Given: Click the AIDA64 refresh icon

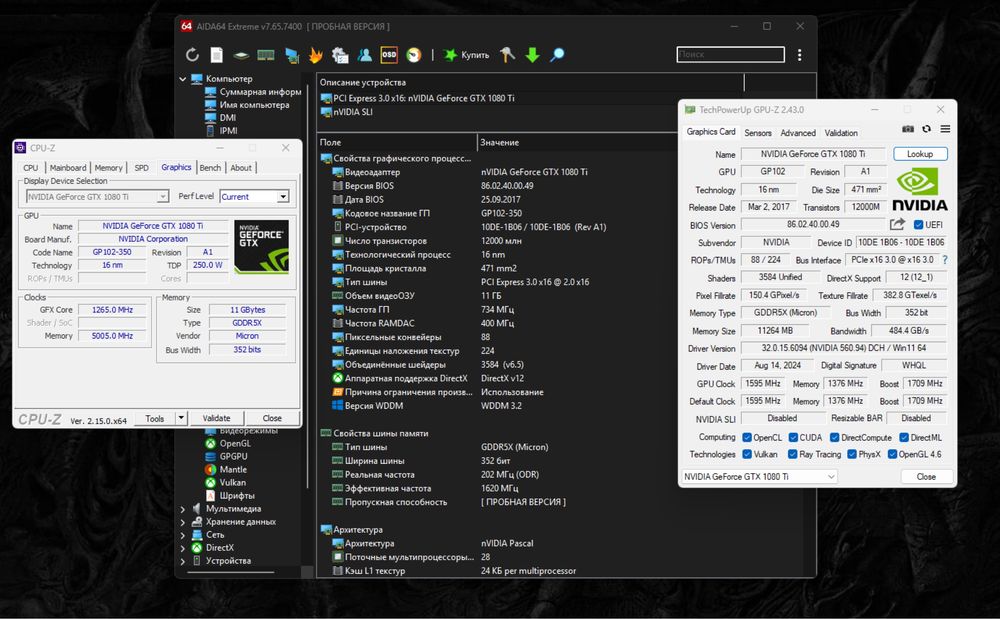Looking at the screenshot, I should [x=193, y=55].
